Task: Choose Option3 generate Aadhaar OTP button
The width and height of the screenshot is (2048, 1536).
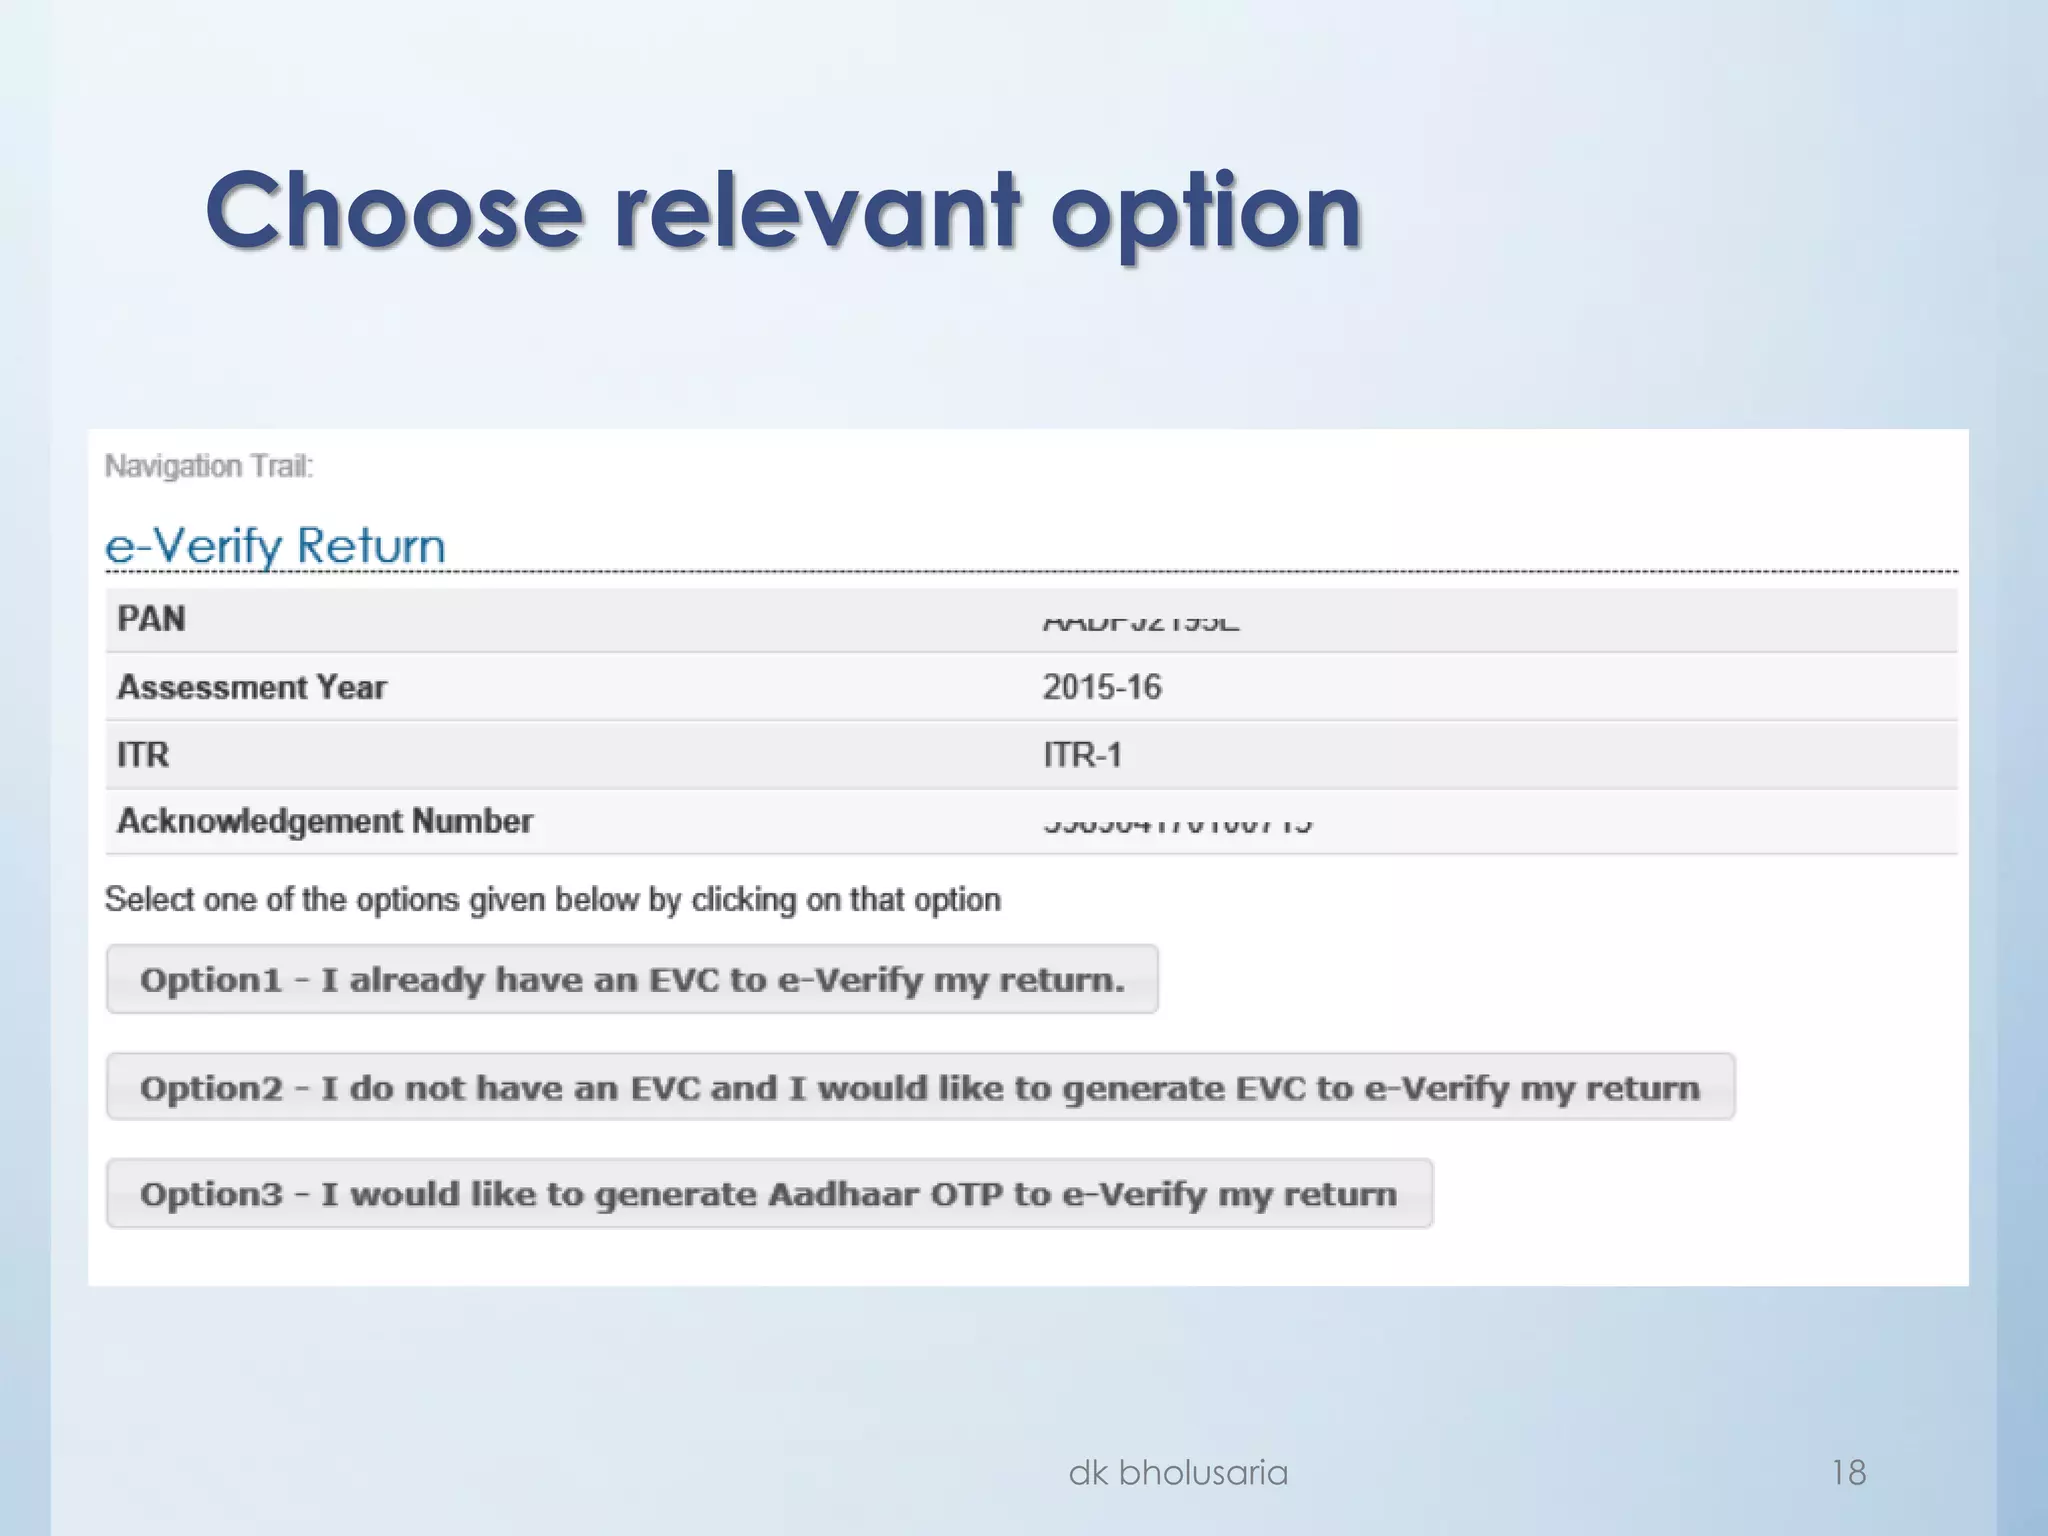Action: (769, 1194)
